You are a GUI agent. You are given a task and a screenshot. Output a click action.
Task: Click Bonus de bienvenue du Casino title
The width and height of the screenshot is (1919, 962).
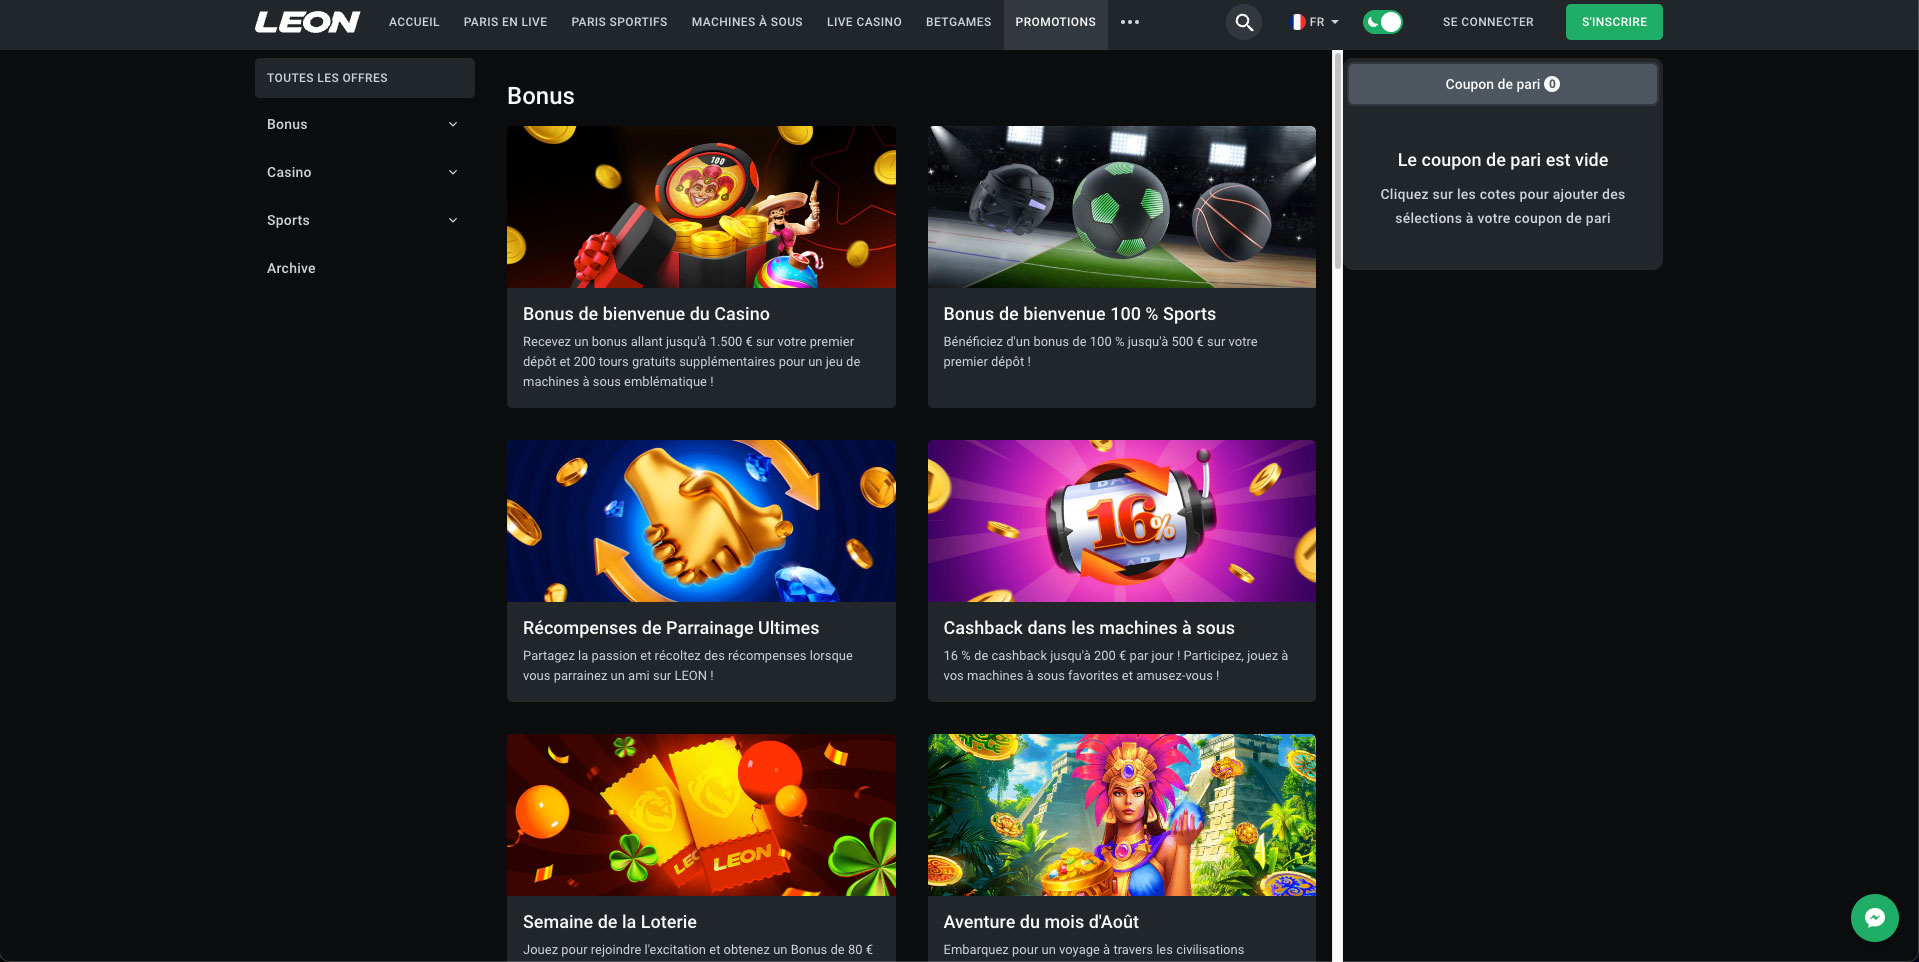pos(646,314)
